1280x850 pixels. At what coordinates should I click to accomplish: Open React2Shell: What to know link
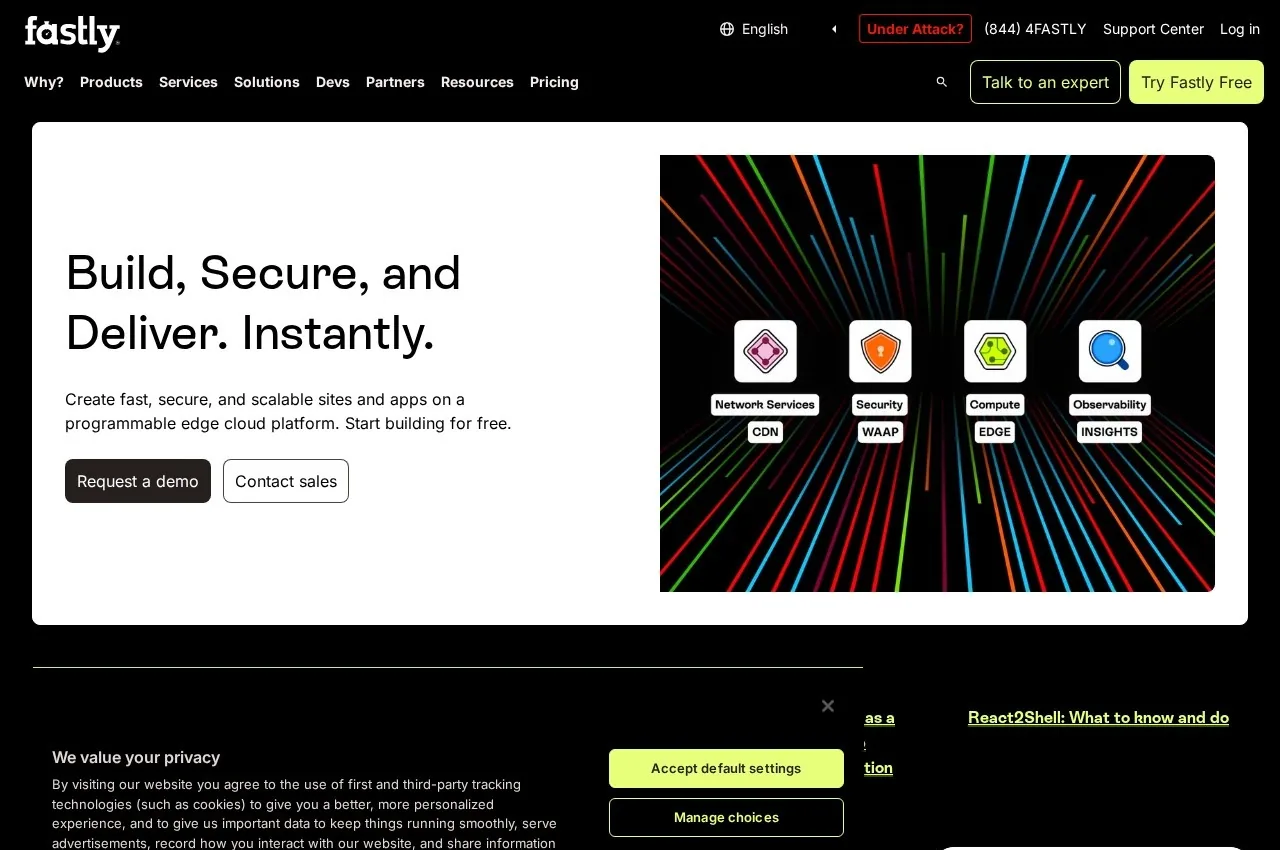click(x=1098, y=717)
